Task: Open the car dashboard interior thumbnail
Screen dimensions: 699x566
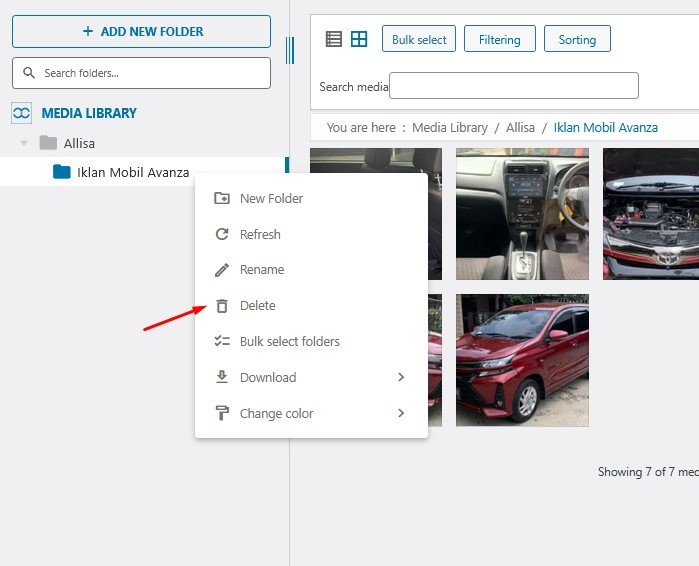Action: pos(522,214)
